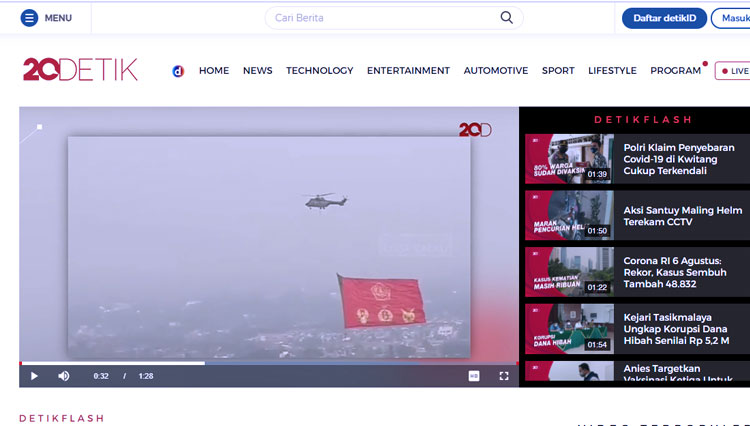The image size is (750, 426).
Task: Open 'Polri Klaim Penyebaran Covid-19' headline
Action: pyautogui.click(x=679, y=159)
